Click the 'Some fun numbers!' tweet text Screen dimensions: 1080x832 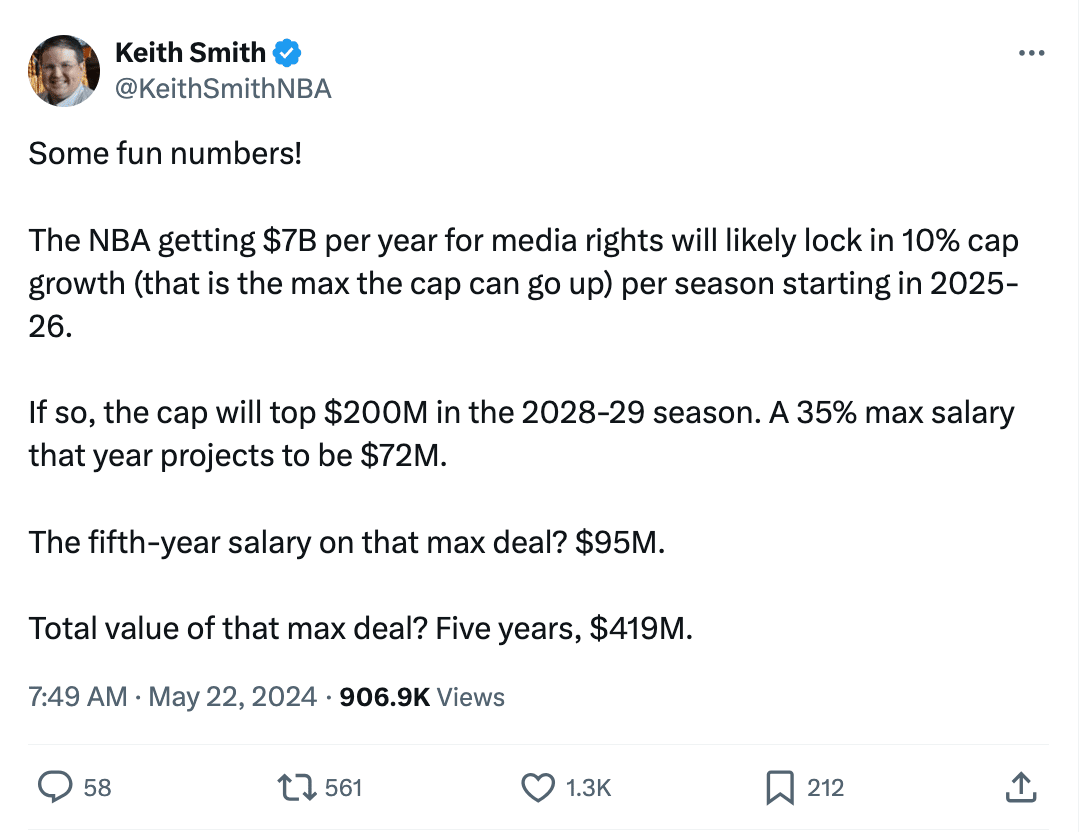[x=165, y=153]
